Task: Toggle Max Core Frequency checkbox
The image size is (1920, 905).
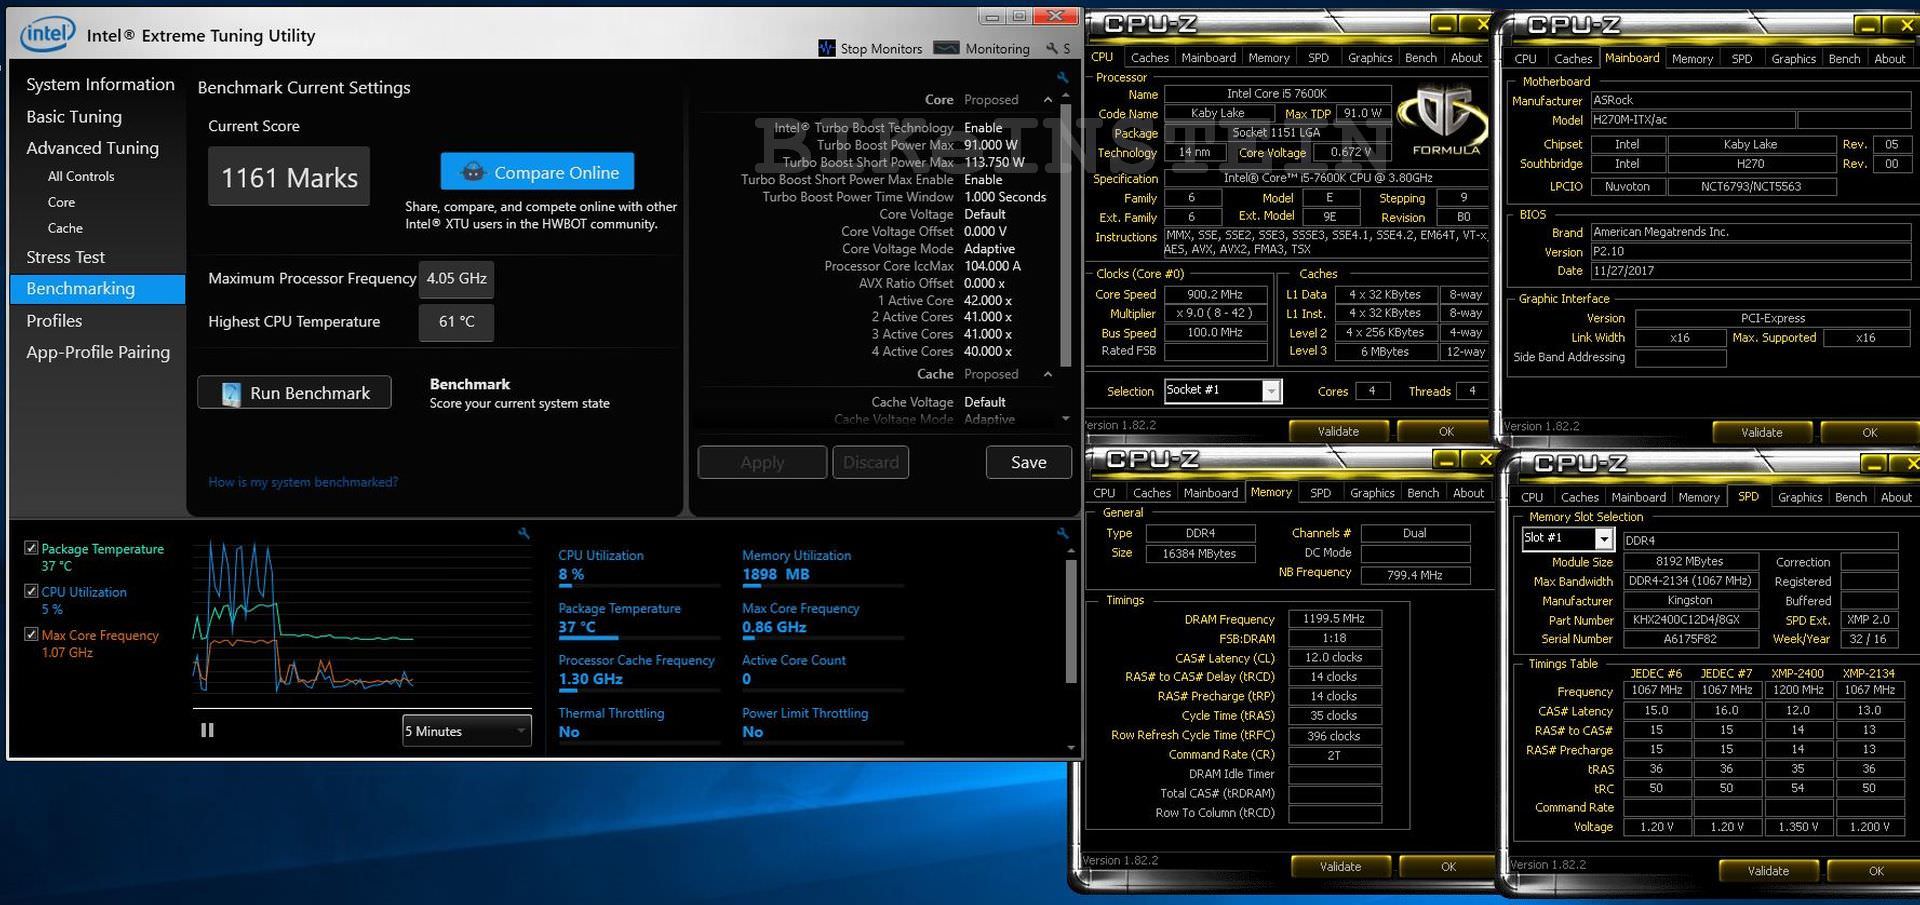Action: (31, 634)
